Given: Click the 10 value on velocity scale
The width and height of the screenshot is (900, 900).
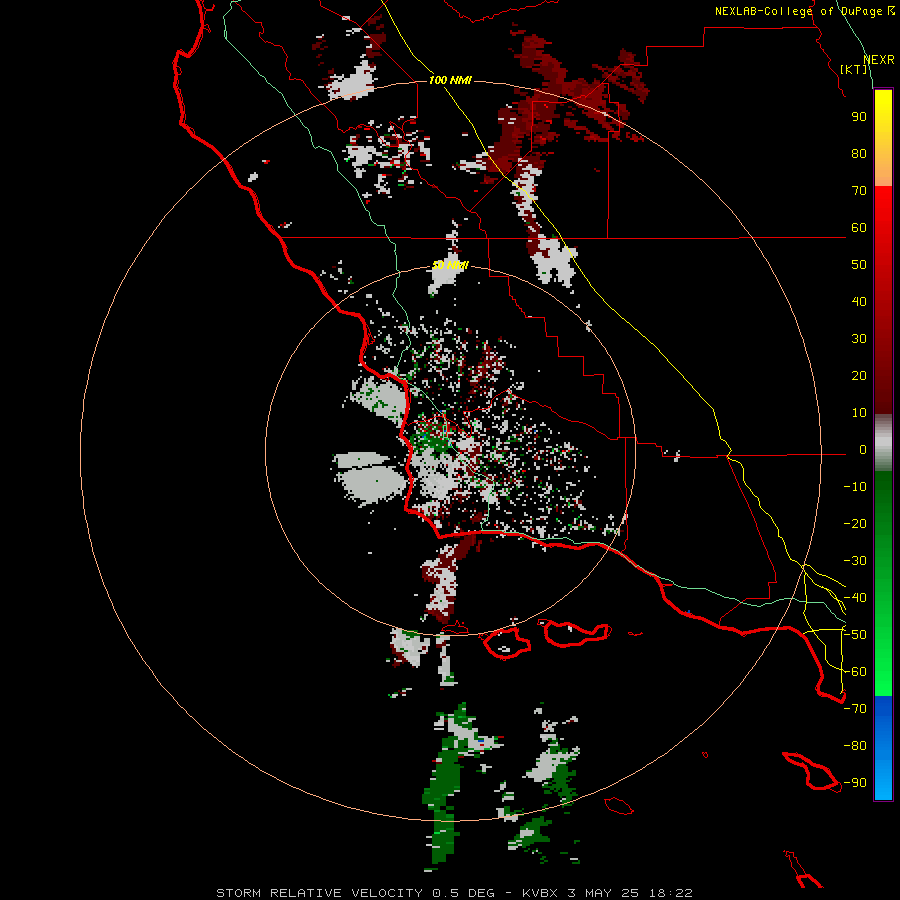Looking at the screenshot, I should [x=859, y=413].
